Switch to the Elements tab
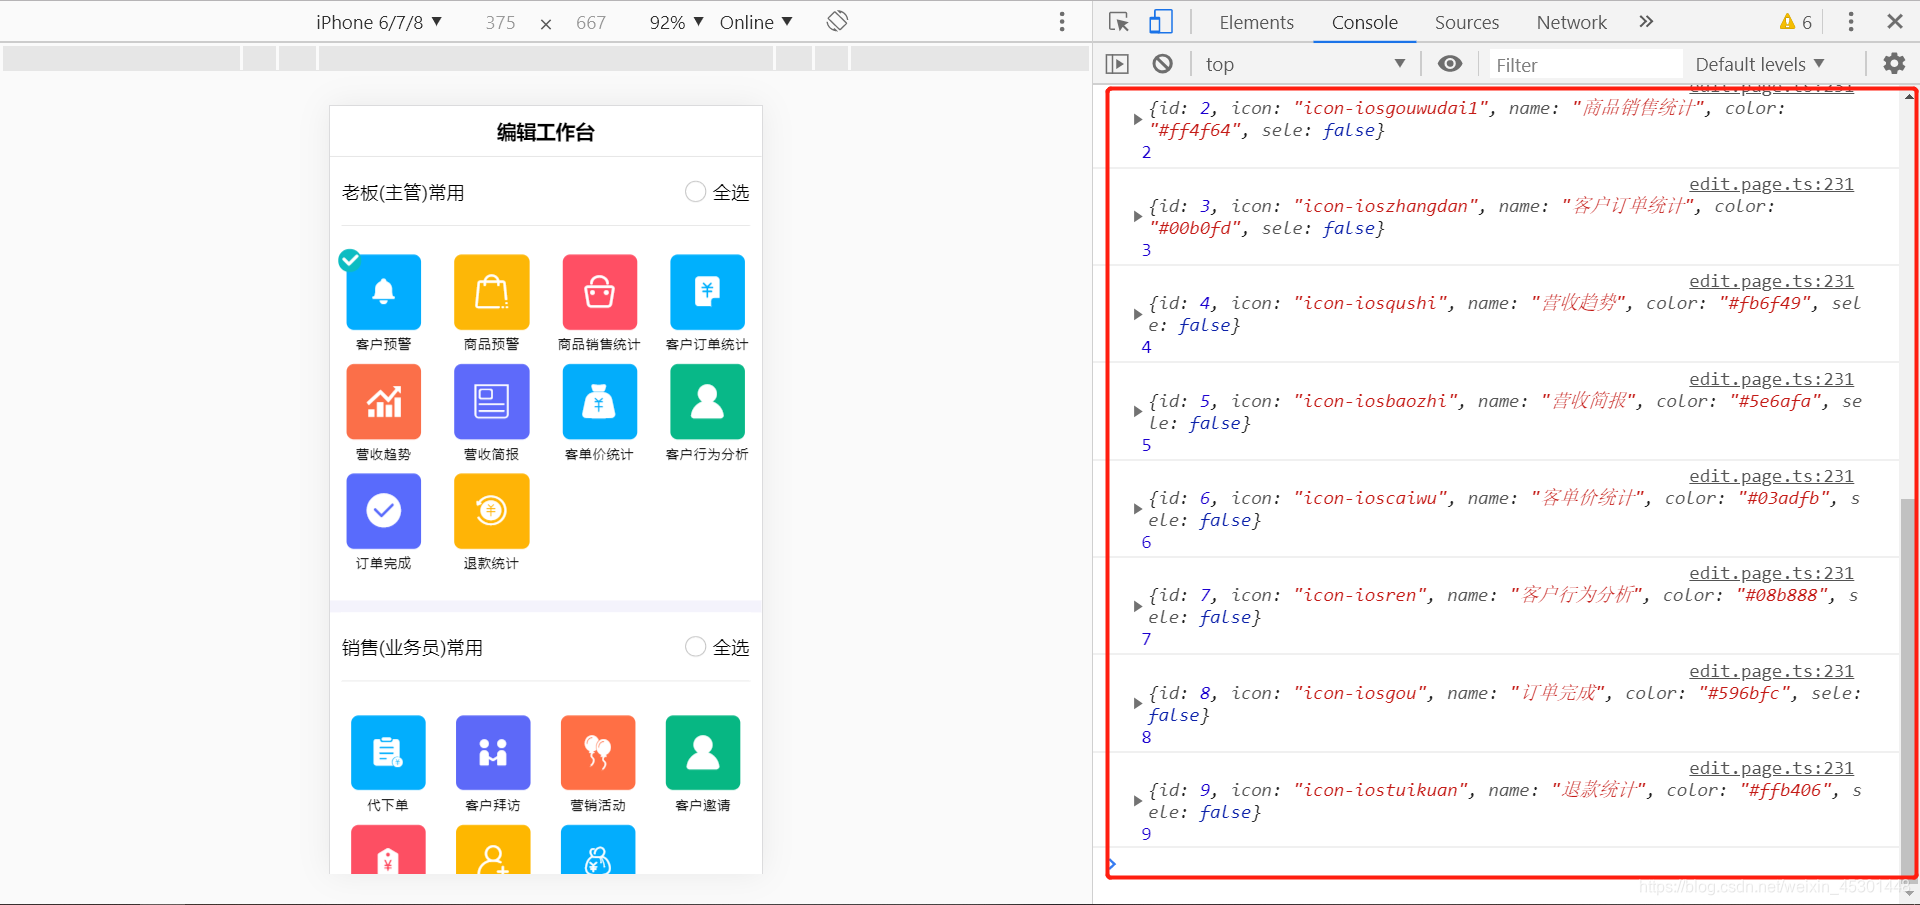The height and width of the screenshot is (905, 1920). point(1256,22)
